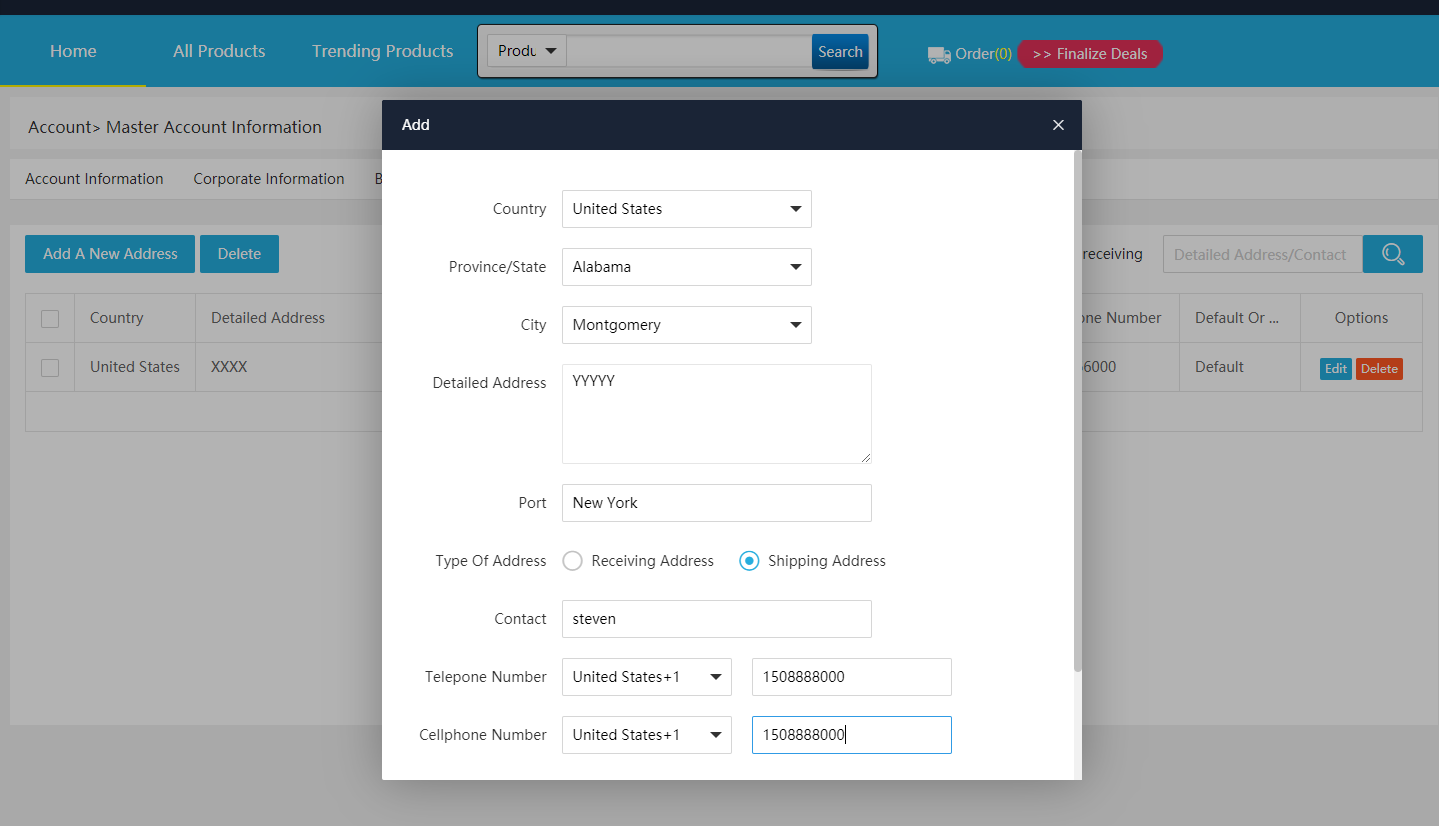Image resolution: width=1439 pixels, height=826 pixels.
Task: Click the top Search button
Action: 840,52
